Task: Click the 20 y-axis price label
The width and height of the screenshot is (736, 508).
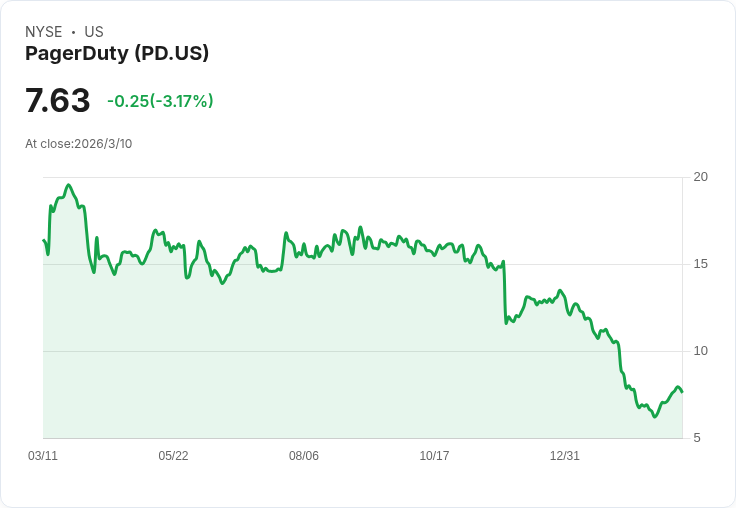Action: pyautogui.click(x=700, y=177)
